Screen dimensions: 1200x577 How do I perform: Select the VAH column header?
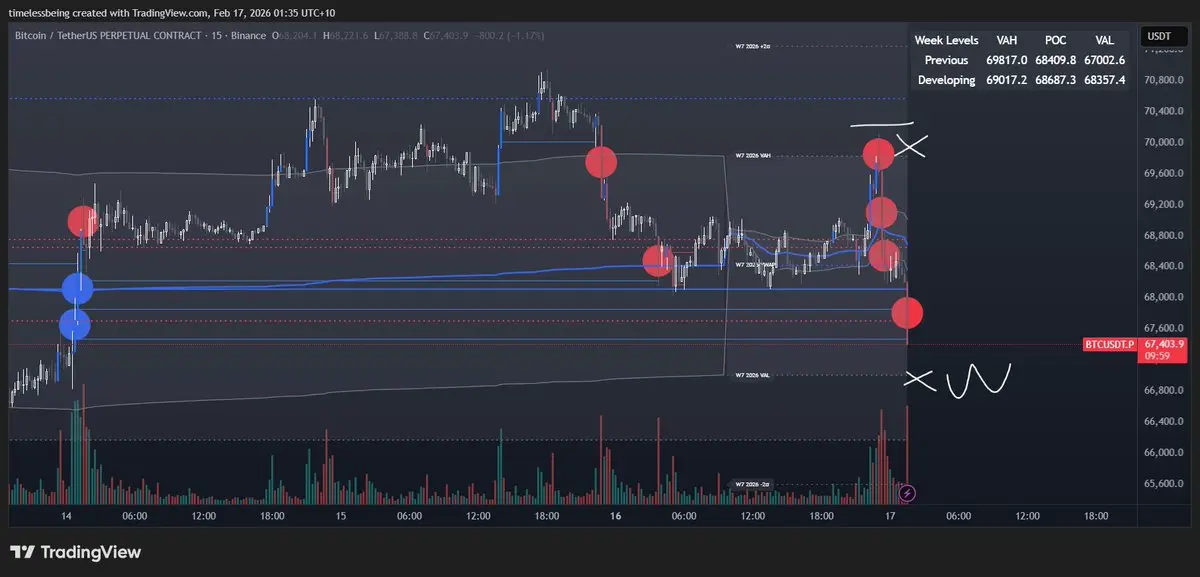[x=1008, y=40]
